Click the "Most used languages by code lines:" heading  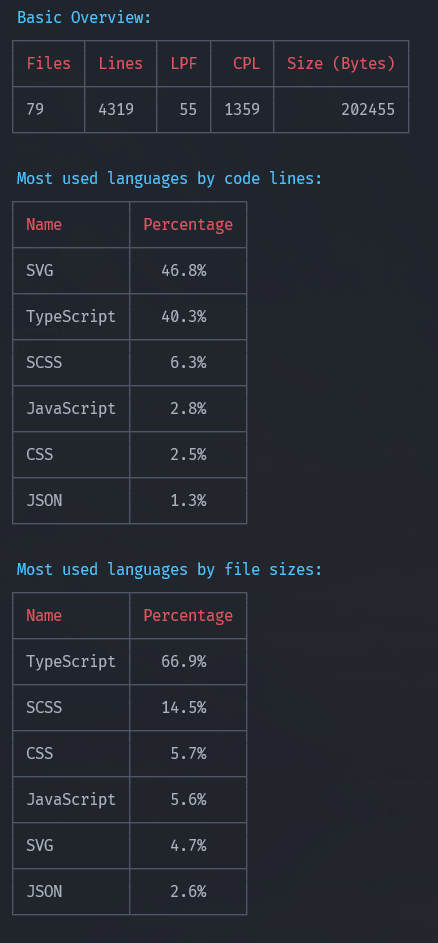point(170,178)
